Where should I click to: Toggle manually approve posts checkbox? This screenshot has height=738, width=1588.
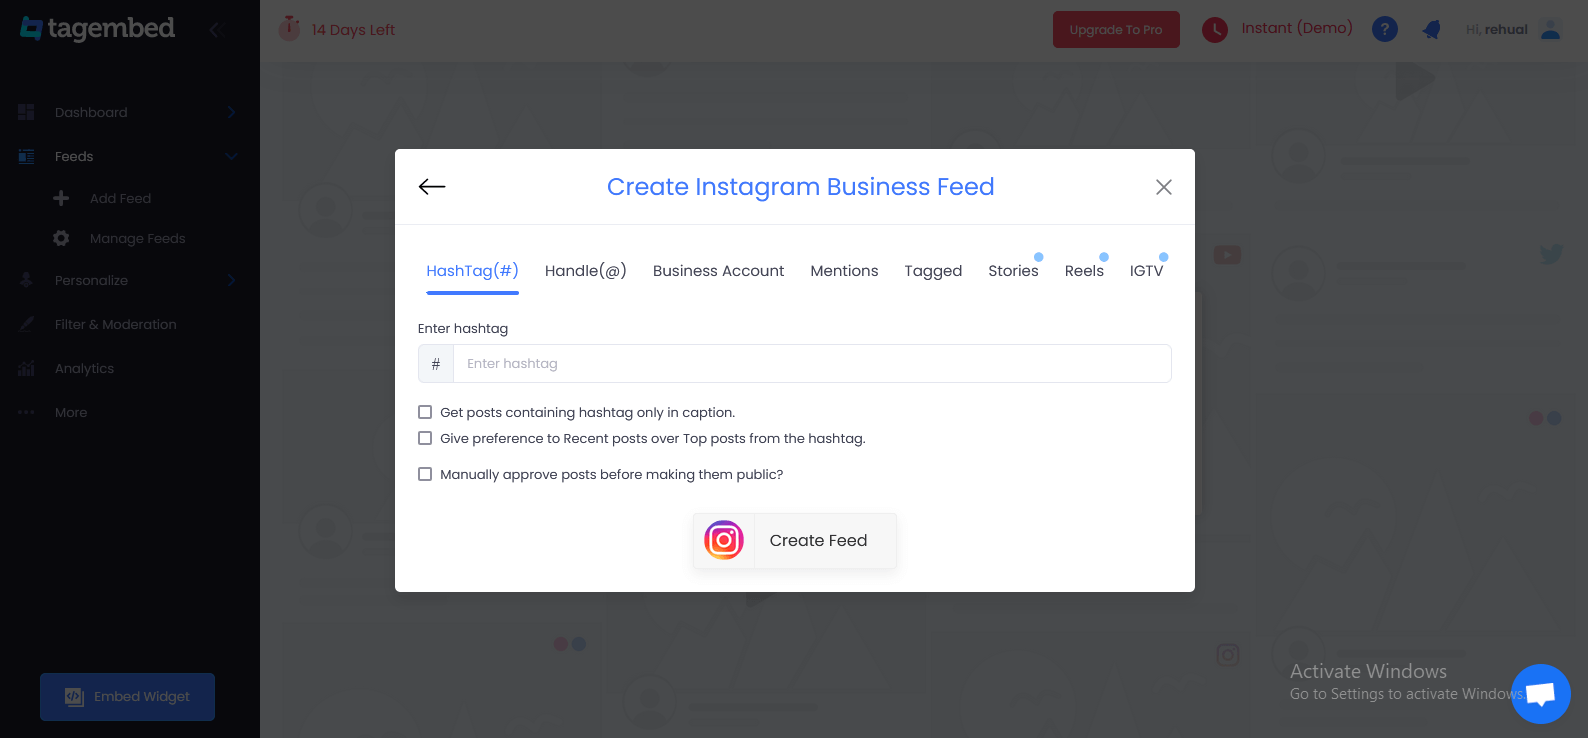point(425,474)
